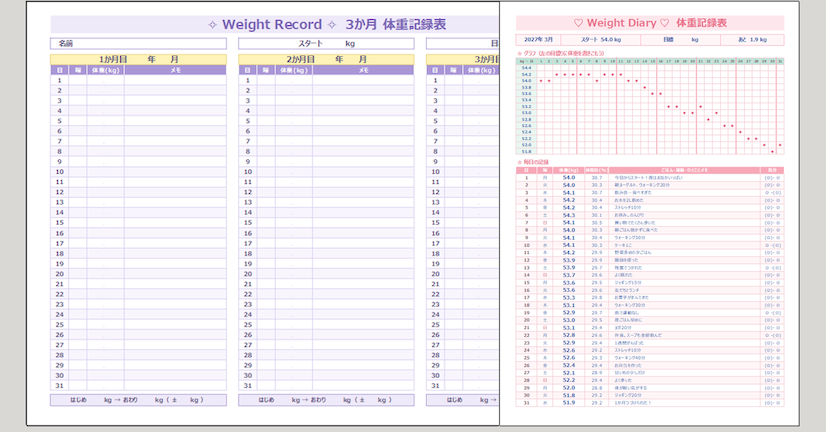Click day 29 body fat 28.8 value
Screen dimensions: 826x432
596,388
